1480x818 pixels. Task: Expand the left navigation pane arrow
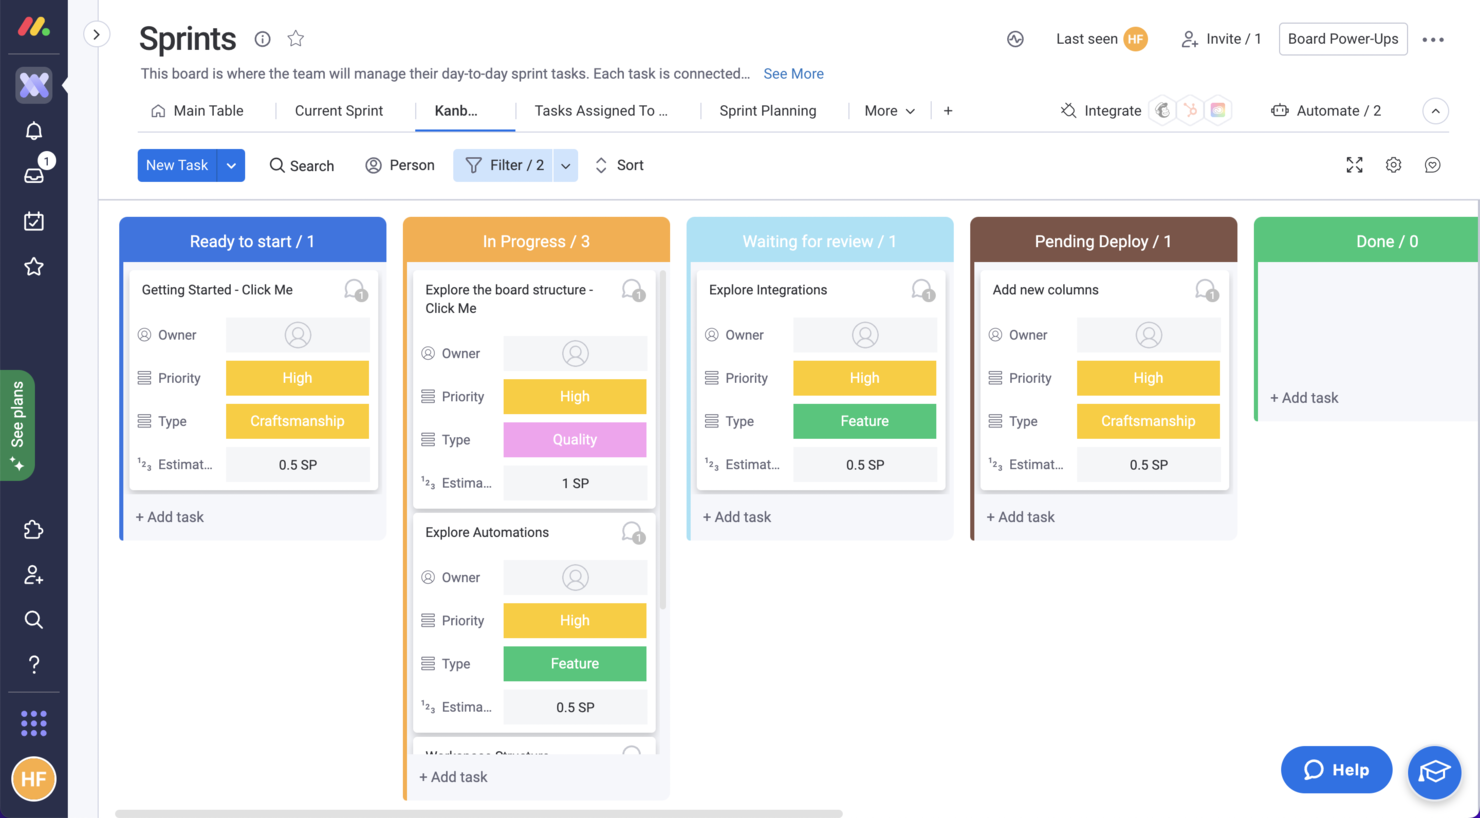(96, 35)
